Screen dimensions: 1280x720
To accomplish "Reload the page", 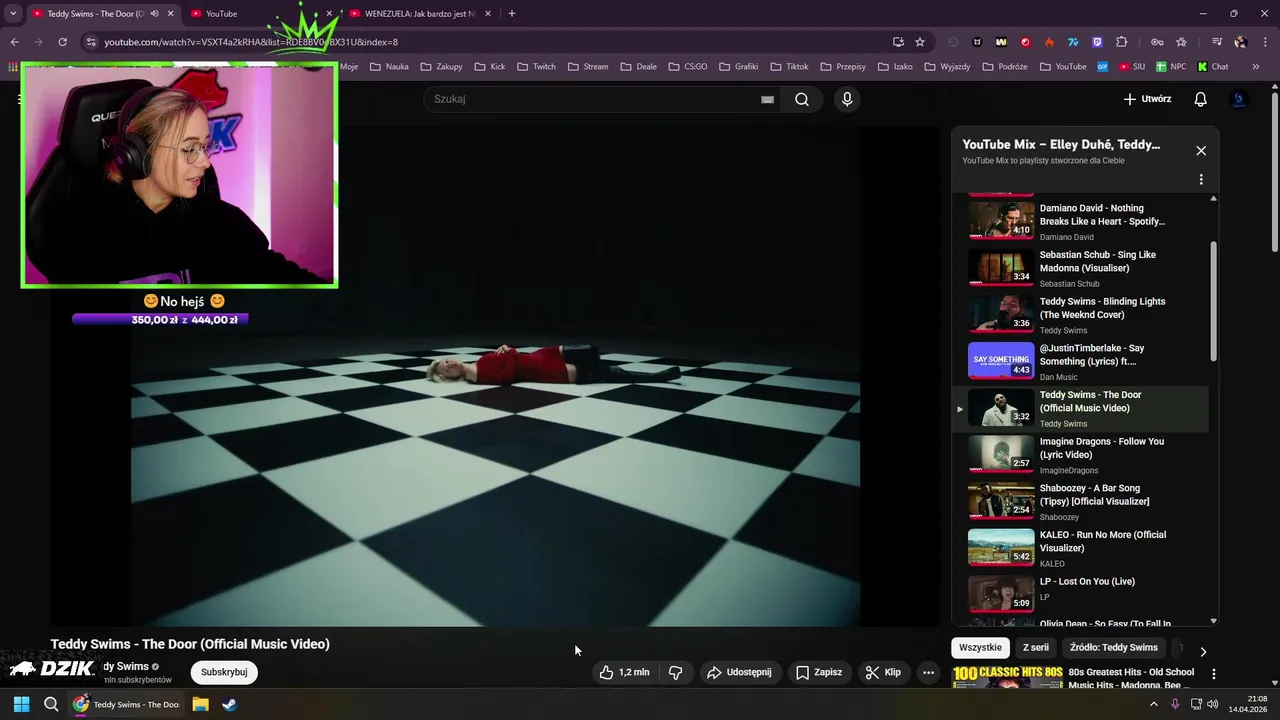I will click(x=62, y=42).
